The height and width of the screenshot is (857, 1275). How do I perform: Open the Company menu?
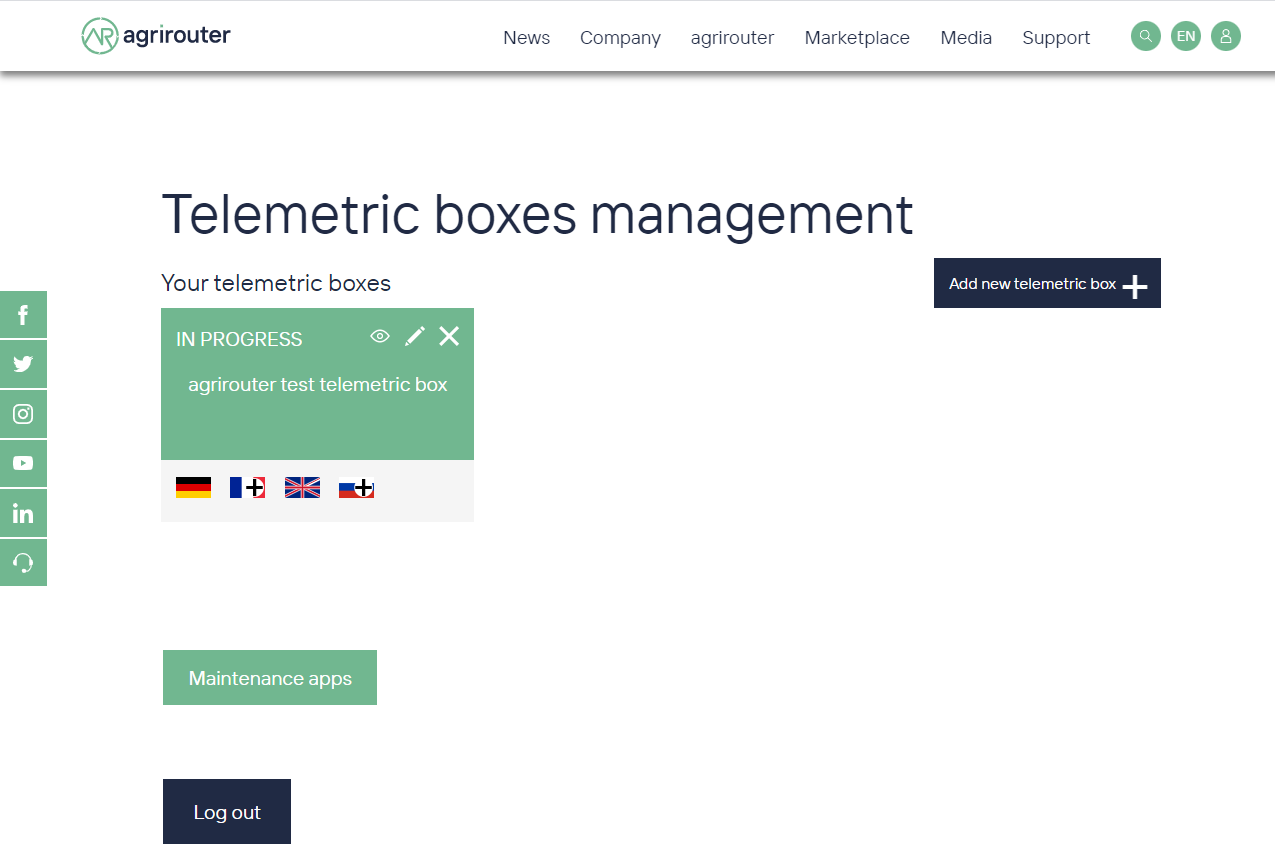point(620,38)
